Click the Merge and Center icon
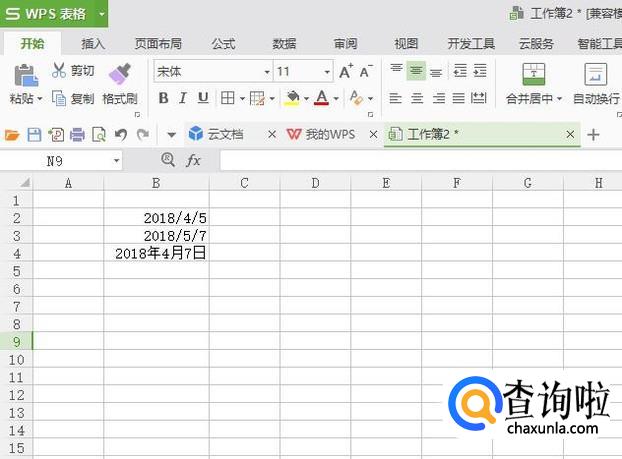Viewport: 622px width, 459px height. (x=534, y=74)
